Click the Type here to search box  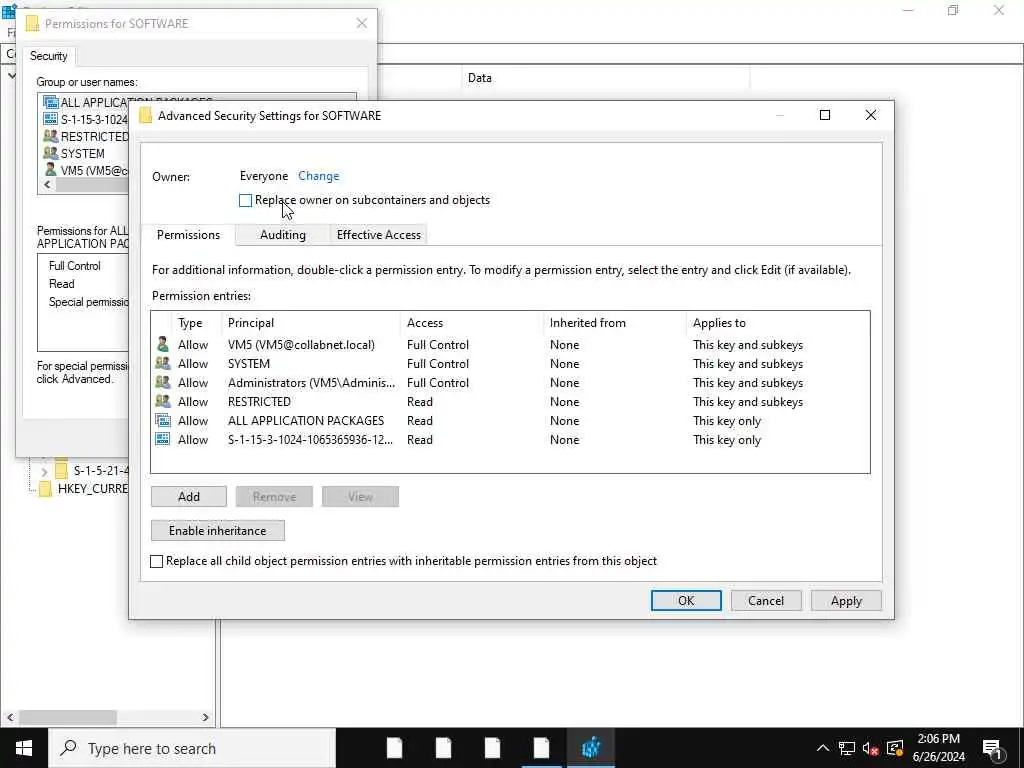coord(192,748)
